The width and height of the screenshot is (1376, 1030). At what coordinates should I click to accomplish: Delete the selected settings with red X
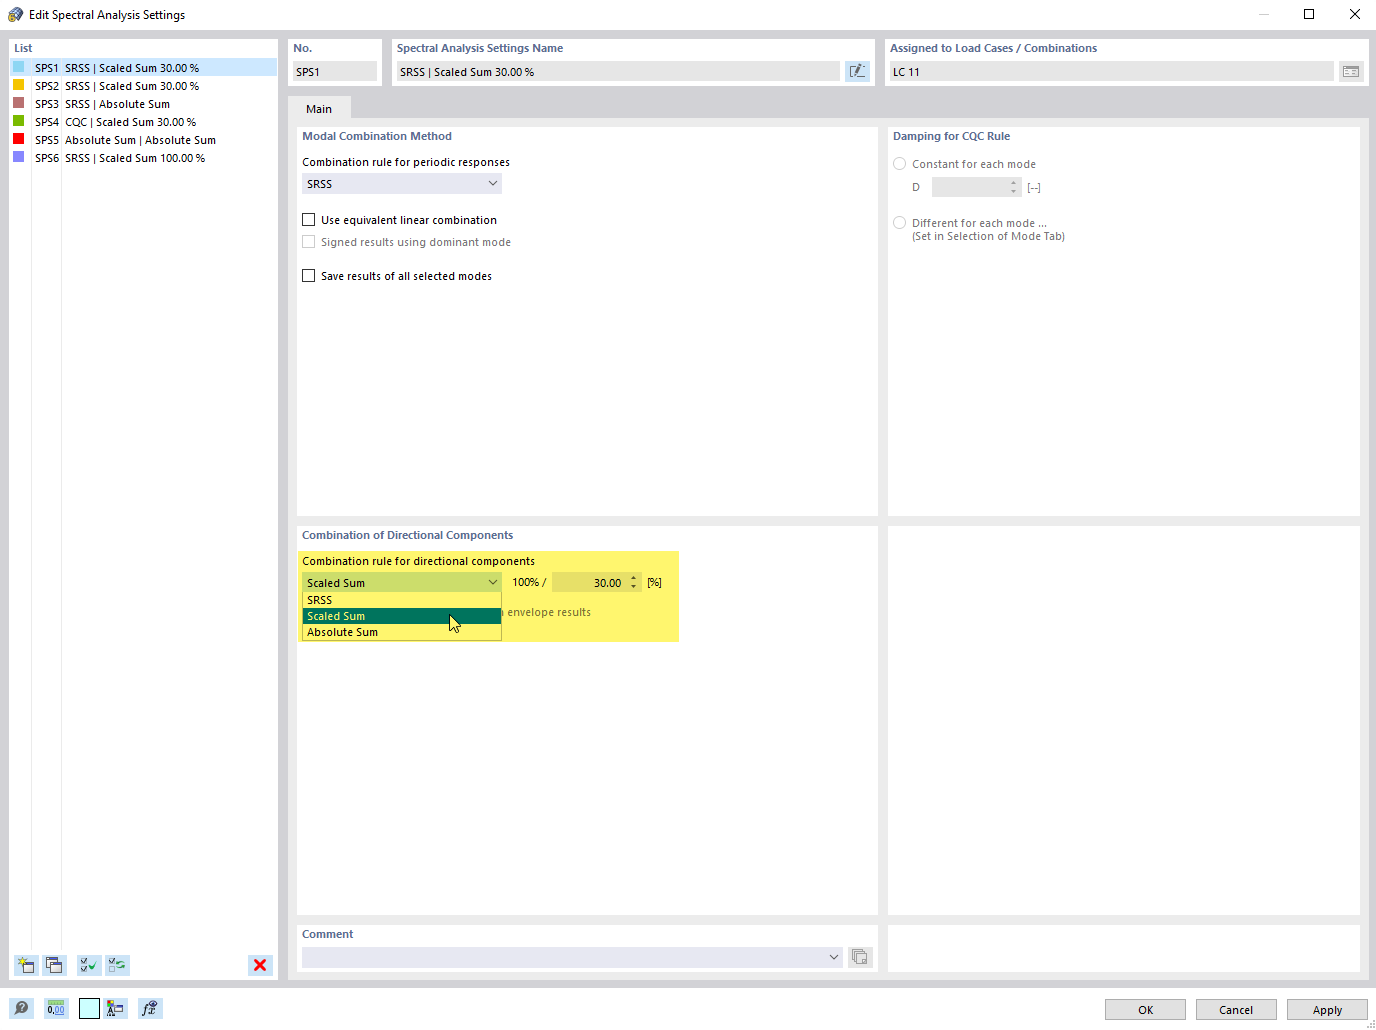coord(260,965)
